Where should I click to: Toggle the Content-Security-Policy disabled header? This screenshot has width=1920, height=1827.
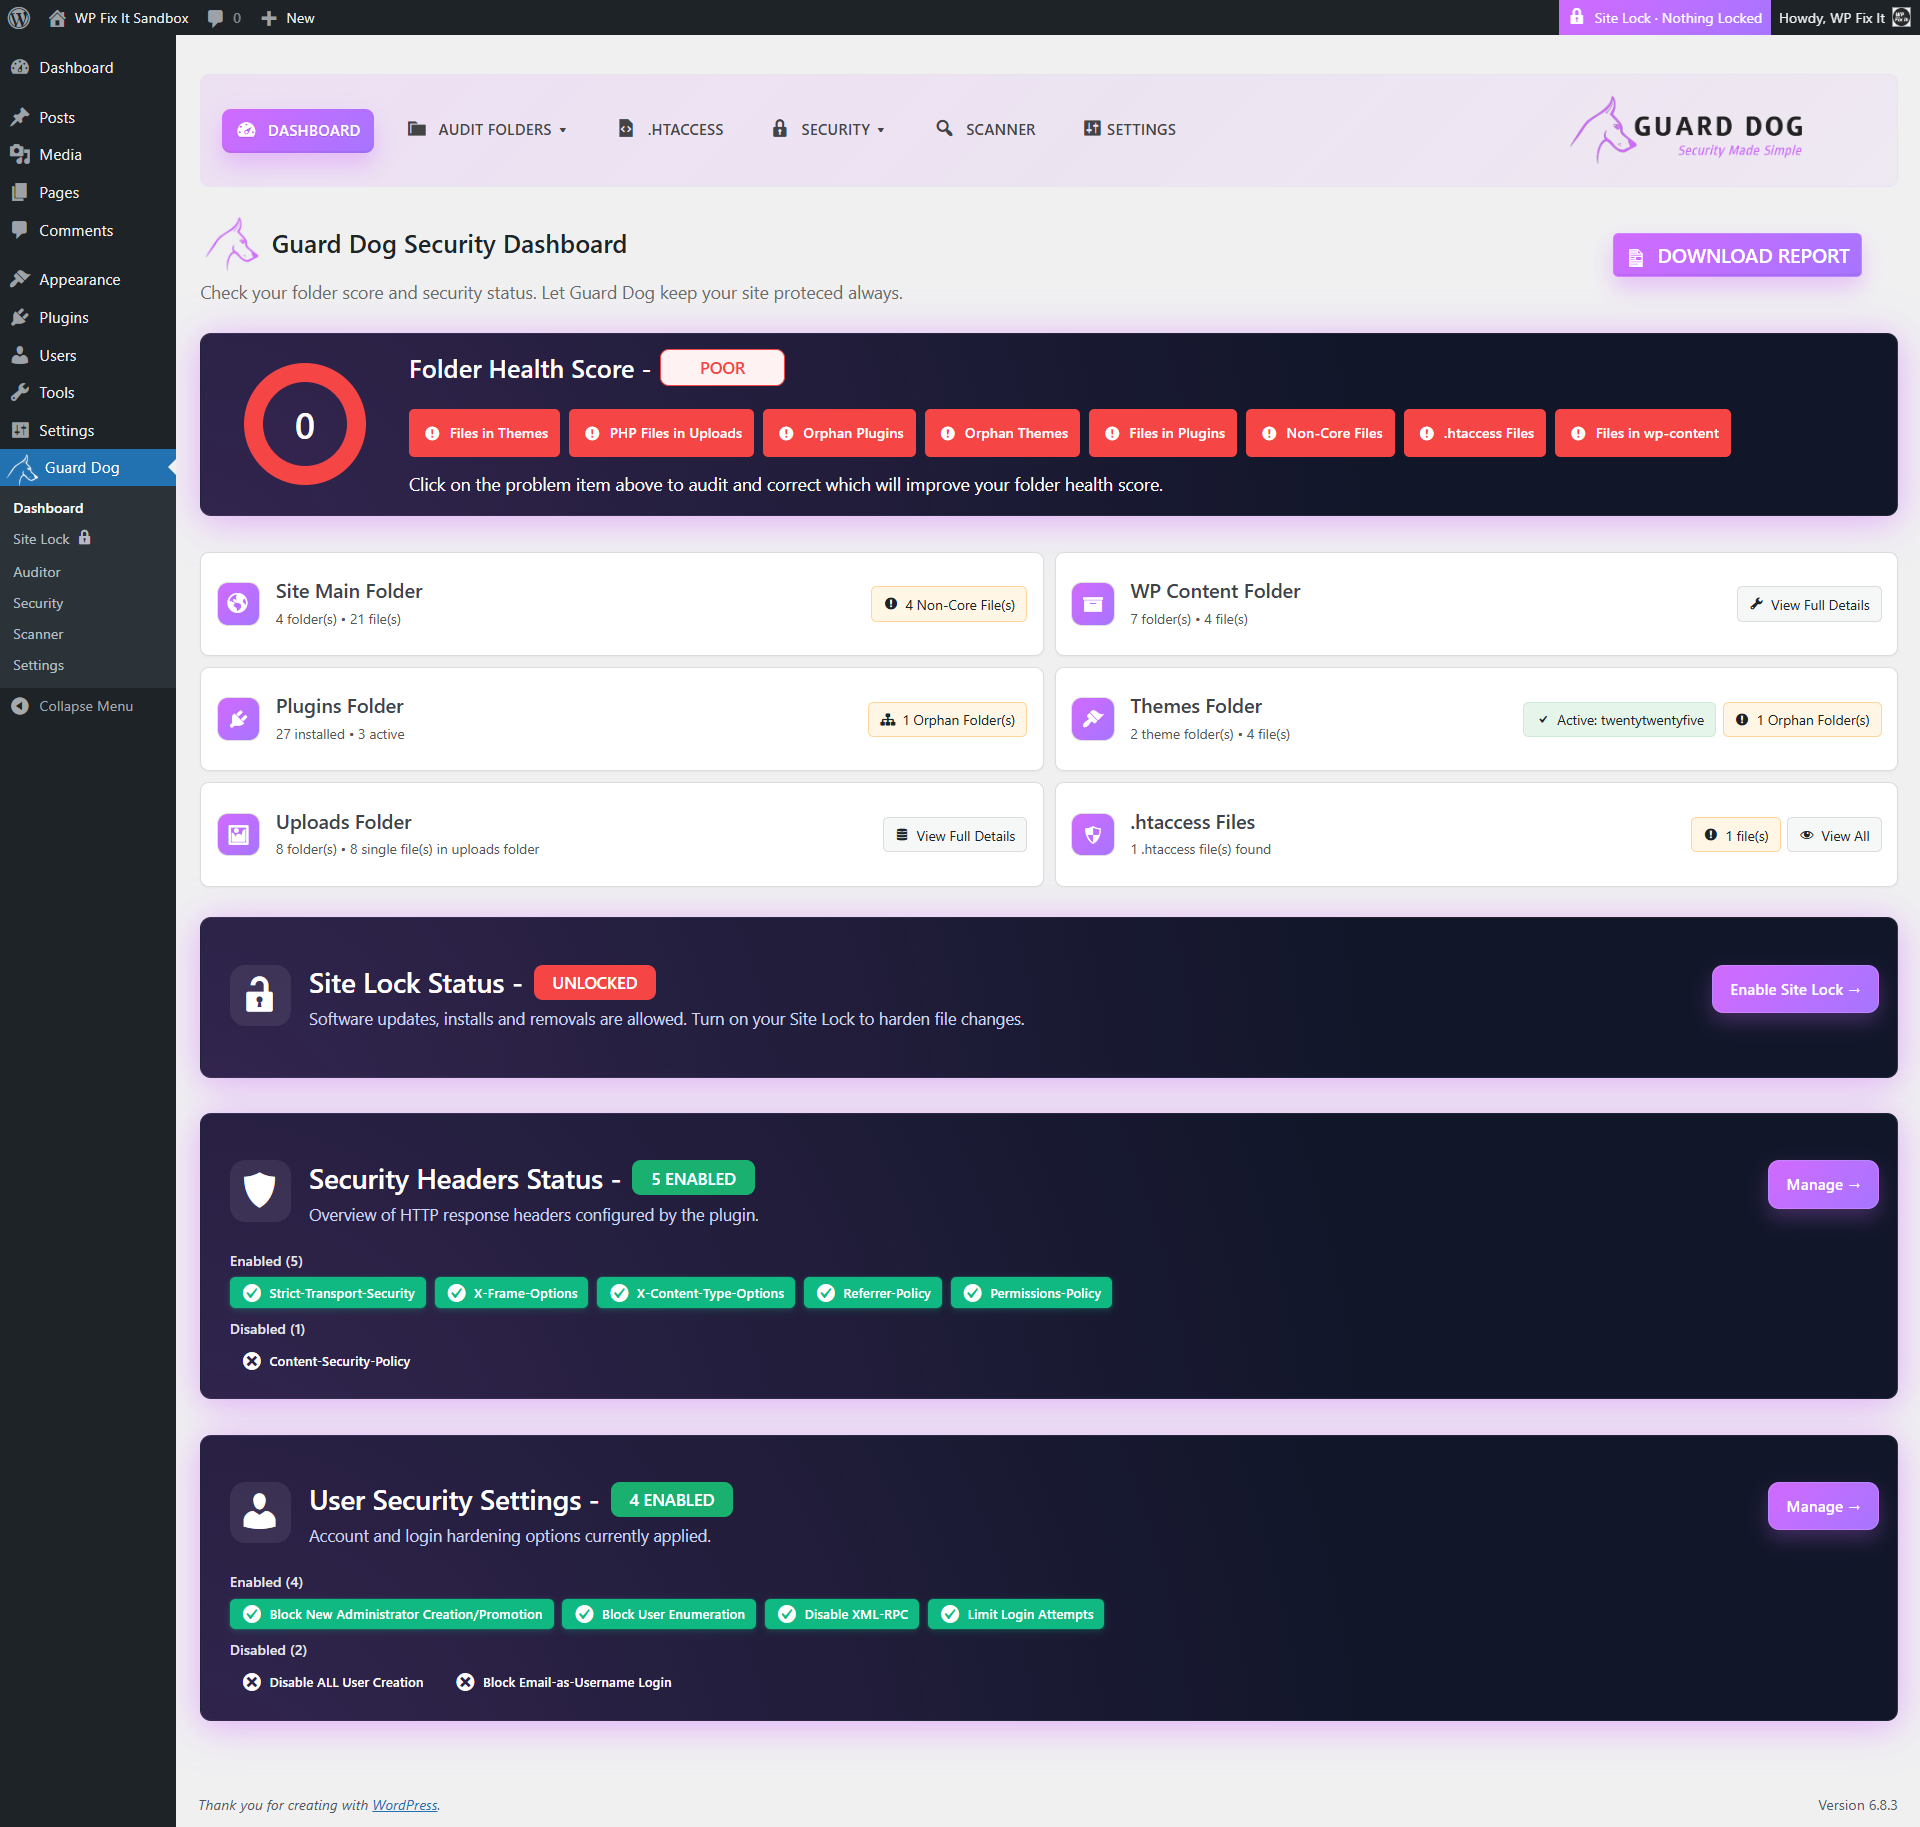(x=327, y=1361)
